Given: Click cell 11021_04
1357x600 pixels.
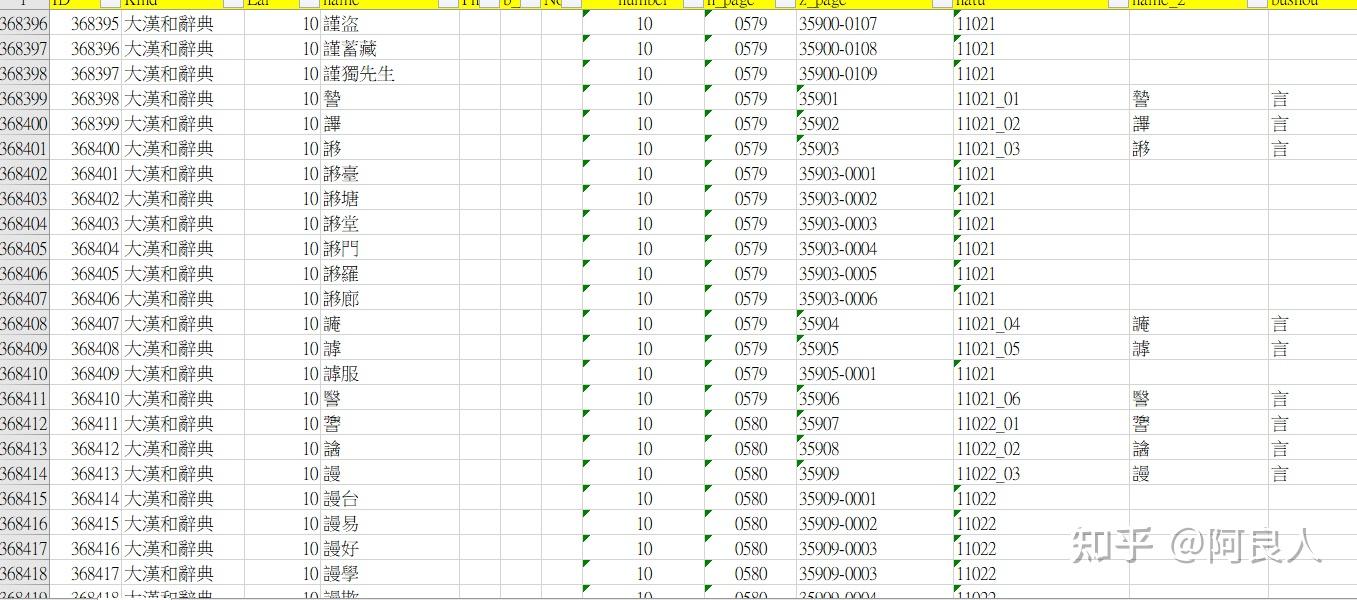Looking at the screenshot, I should [x=1041, y=324].
